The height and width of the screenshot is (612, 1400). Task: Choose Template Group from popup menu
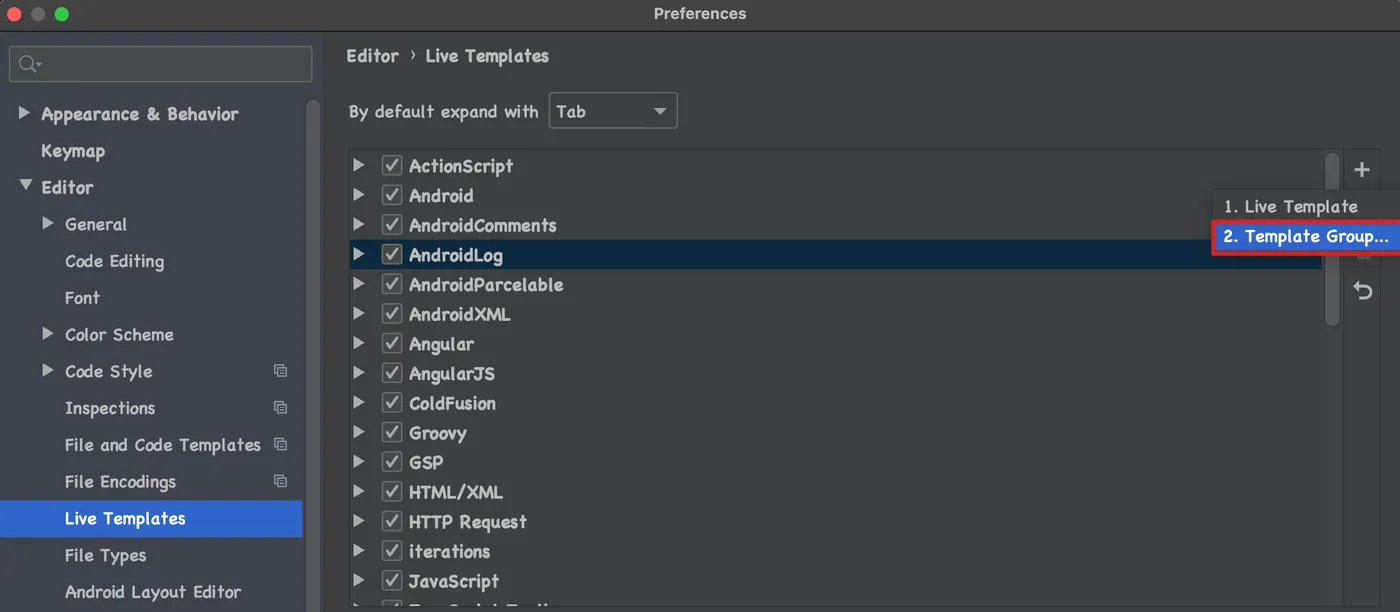coord(1305,237)
